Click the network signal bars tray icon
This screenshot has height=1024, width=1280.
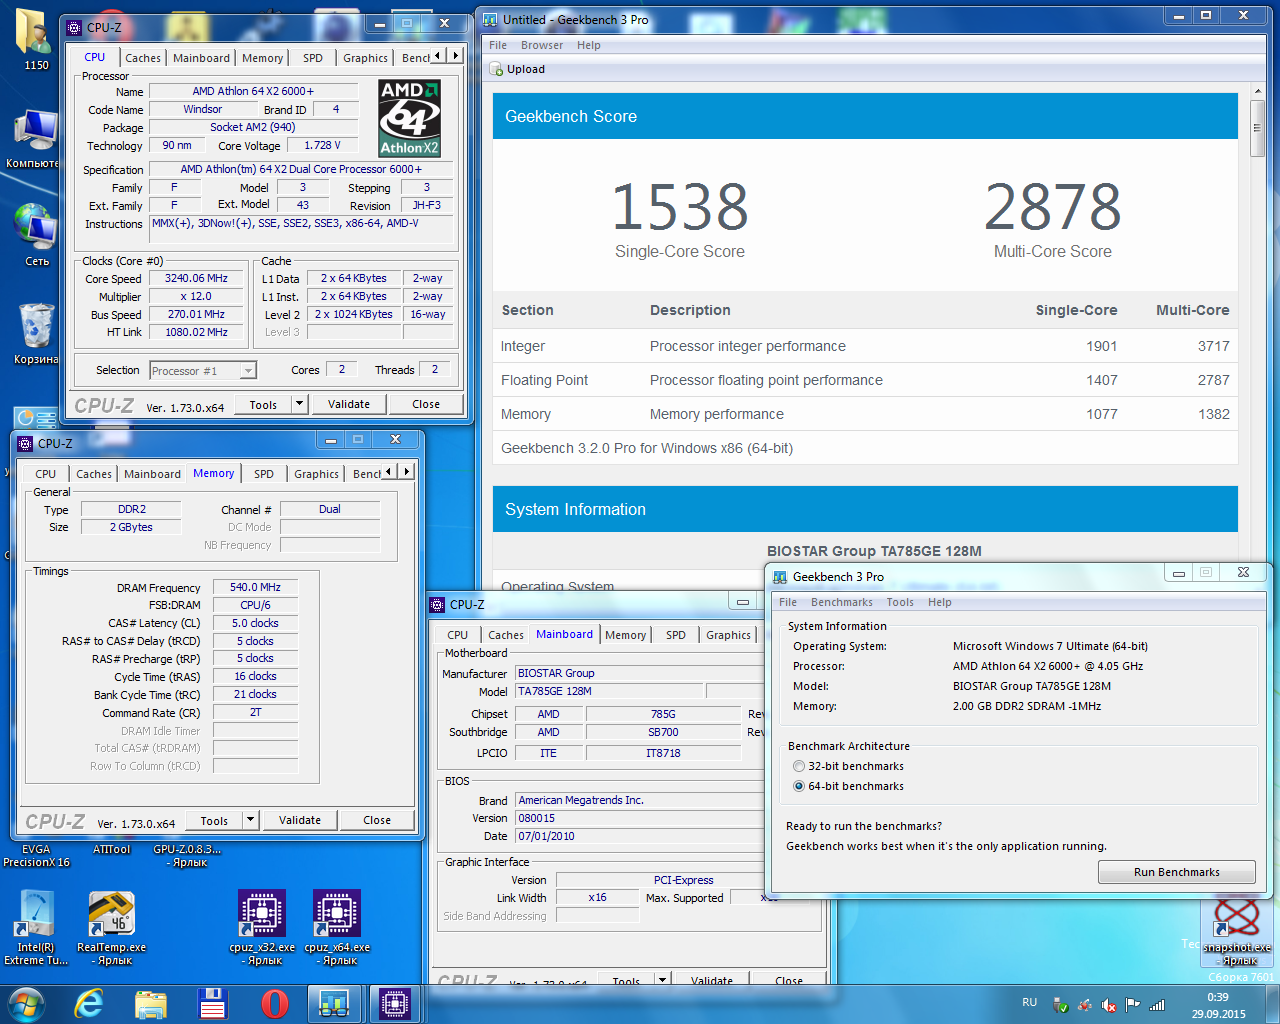[1157, 1005]
